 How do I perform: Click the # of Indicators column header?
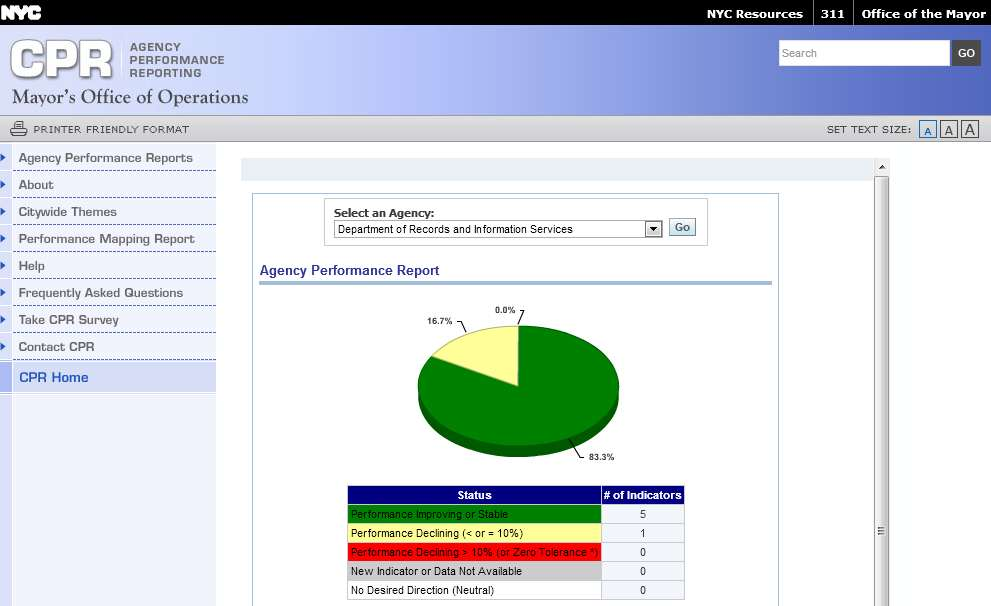643,495
